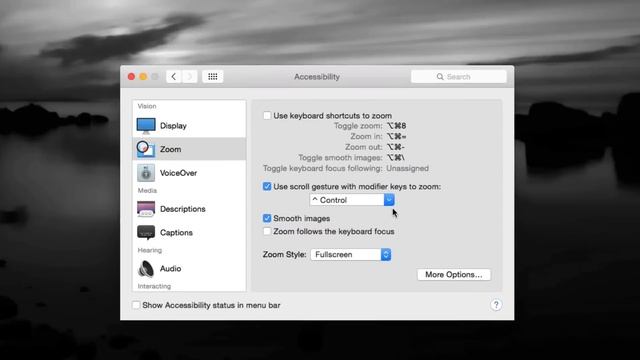Click More Options button

[x=454, y=275]
